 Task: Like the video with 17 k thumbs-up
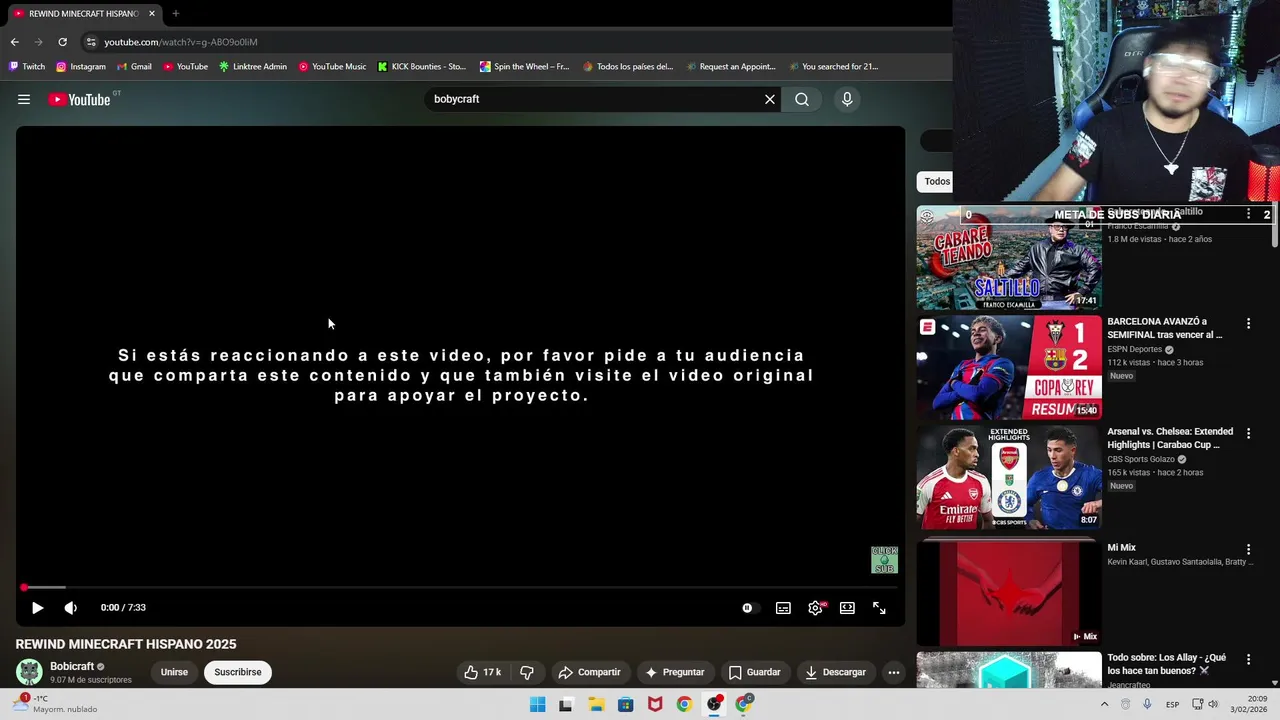click(482, 672)
